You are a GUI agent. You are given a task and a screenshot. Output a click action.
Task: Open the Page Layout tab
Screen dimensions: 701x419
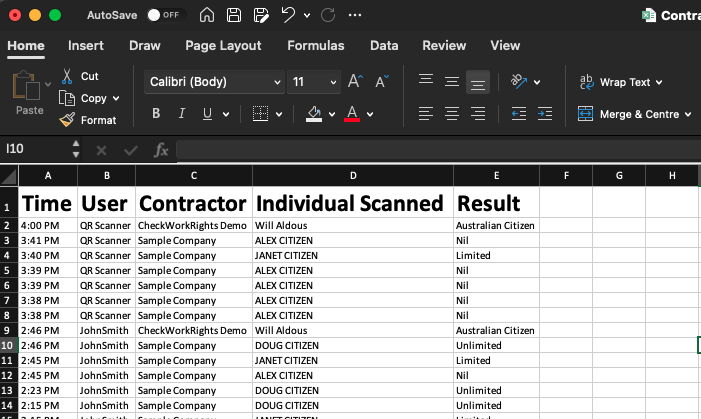coord(223,46)
